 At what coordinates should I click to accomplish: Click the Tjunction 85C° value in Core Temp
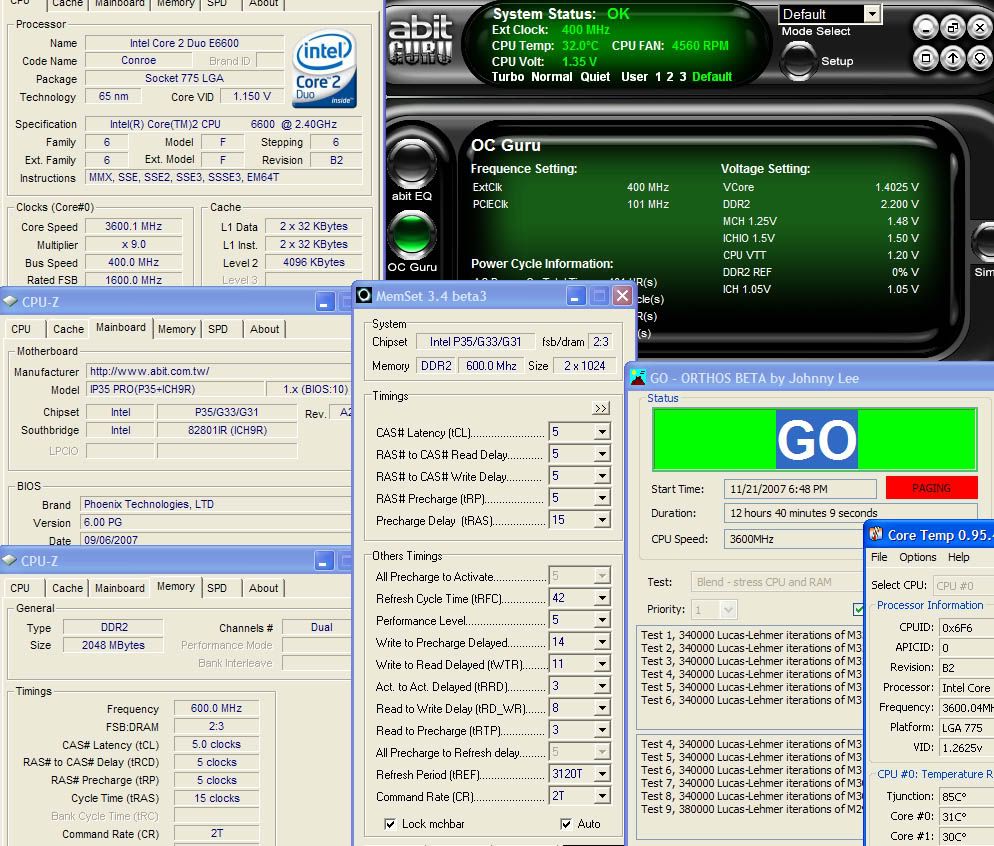tap(966, 797)
